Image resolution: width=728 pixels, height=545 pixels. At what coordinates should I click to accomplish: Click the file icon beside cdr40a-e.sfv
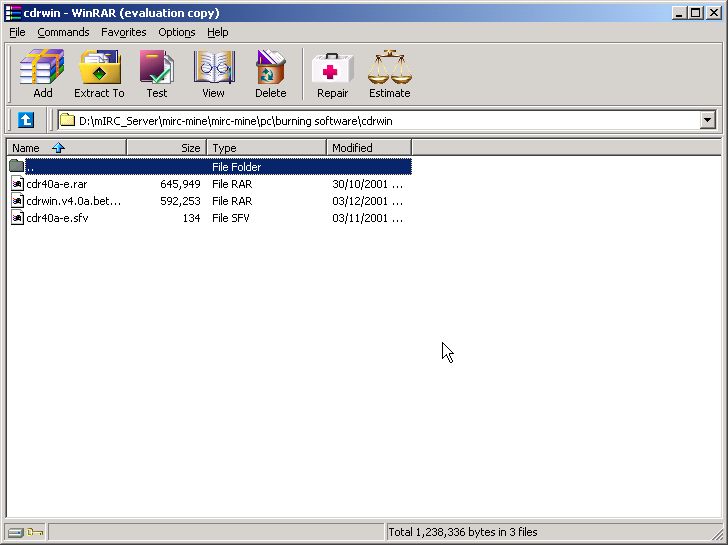pyautogui.click(x=17, y=218)
